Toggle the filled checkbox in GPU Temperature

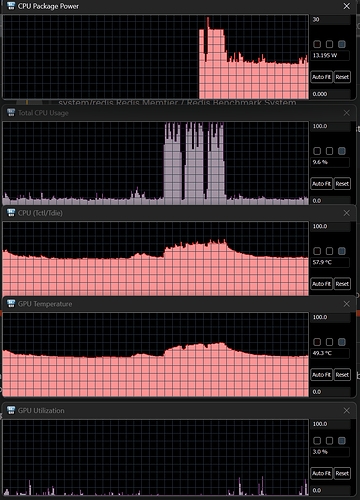pos(342,342)
